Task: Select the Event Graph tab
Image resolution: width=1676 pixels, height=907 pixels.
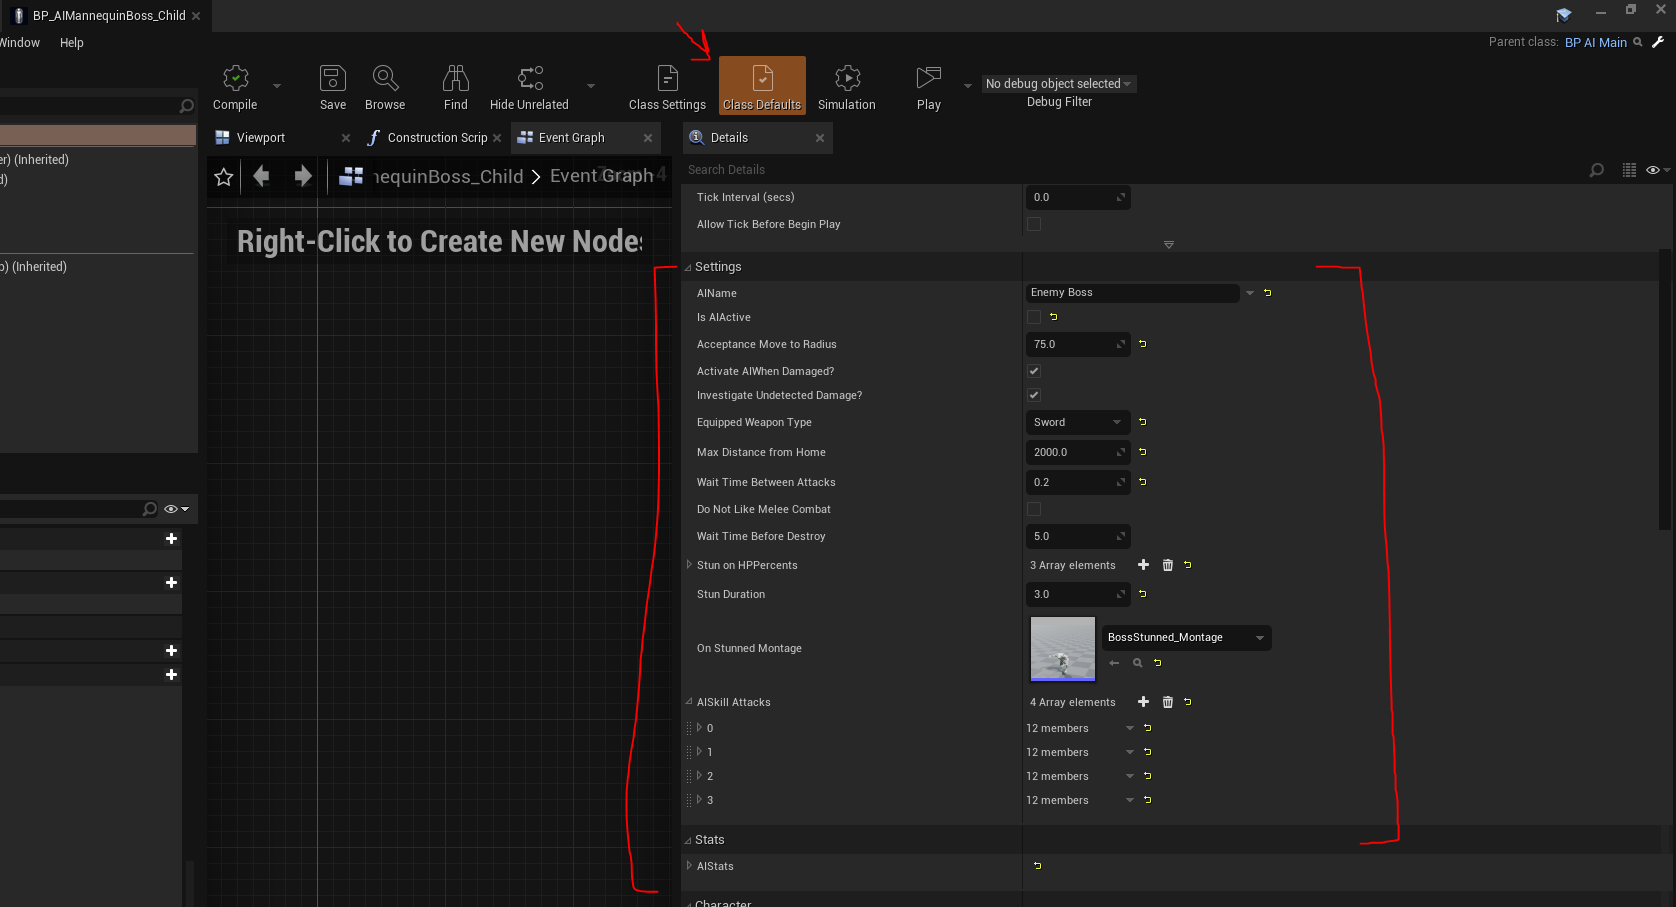Action: point(572,138)
